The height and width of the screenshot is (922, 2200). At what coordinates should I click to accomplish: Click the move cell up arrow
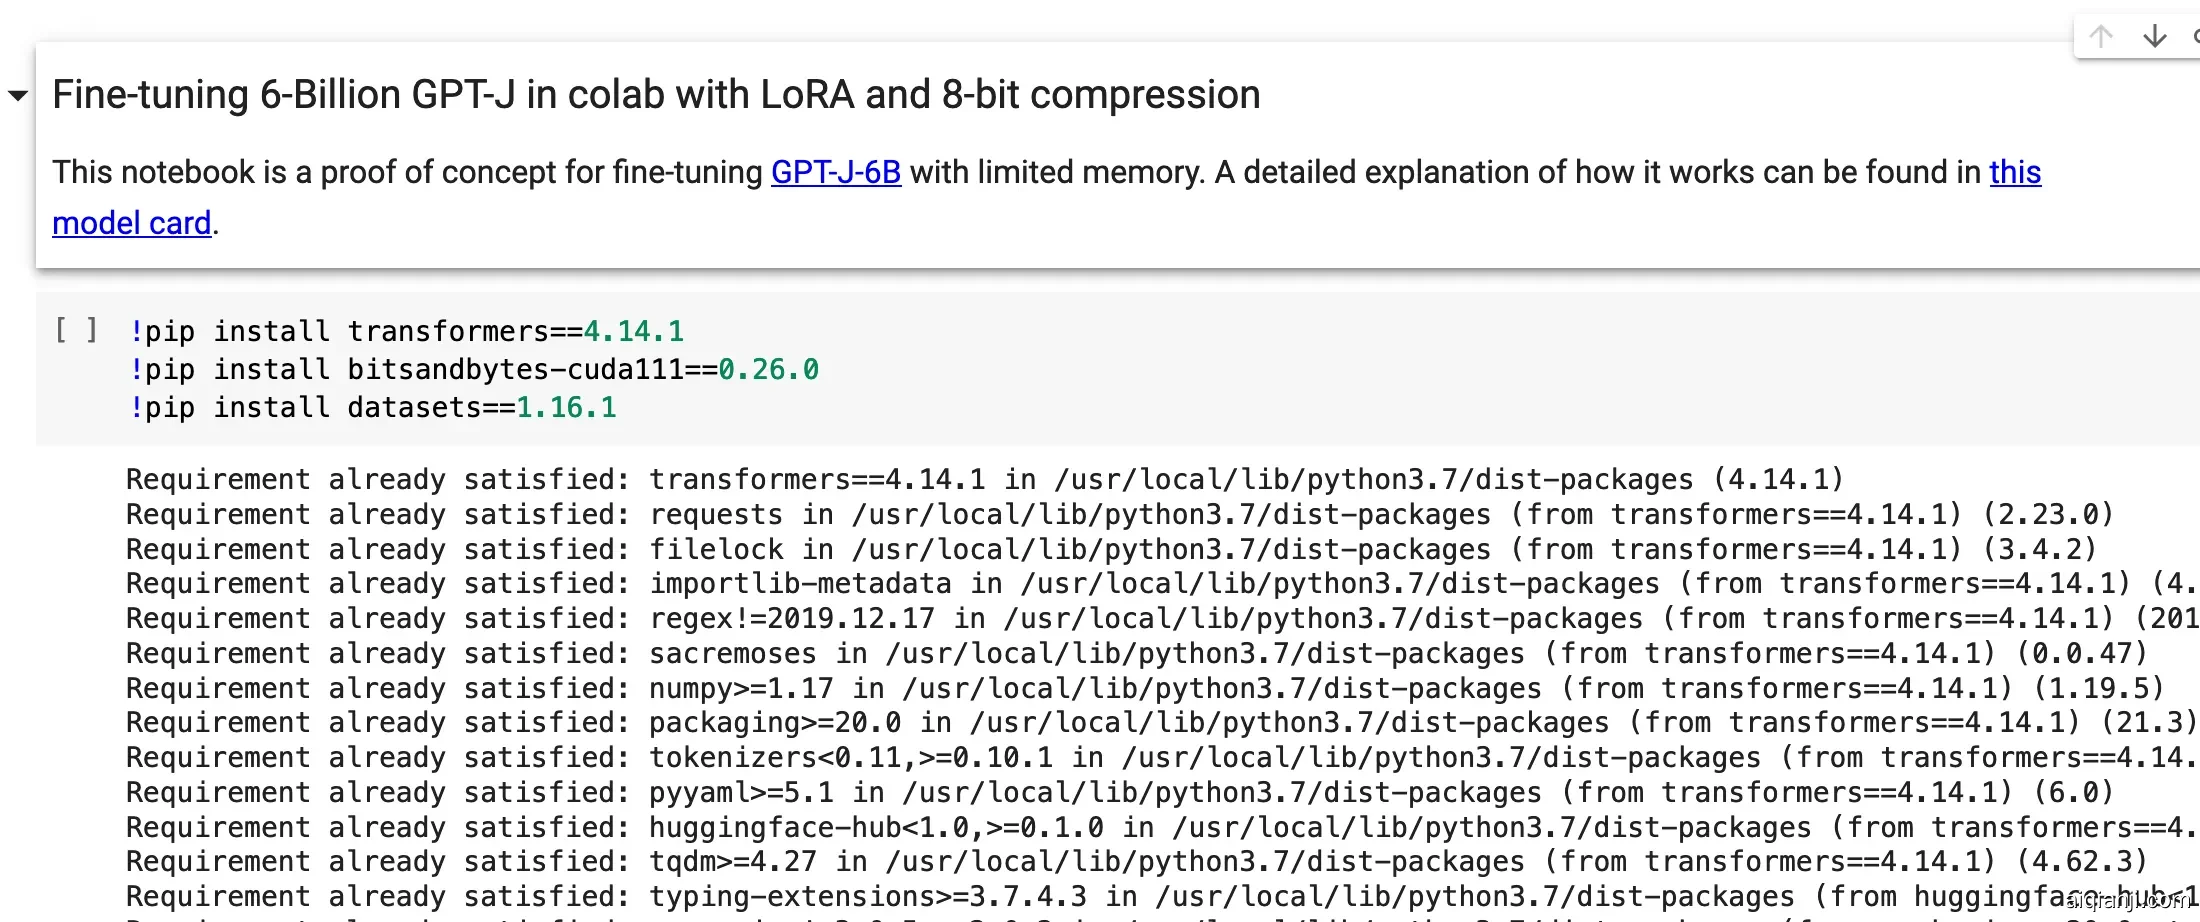pos(2101,37)
